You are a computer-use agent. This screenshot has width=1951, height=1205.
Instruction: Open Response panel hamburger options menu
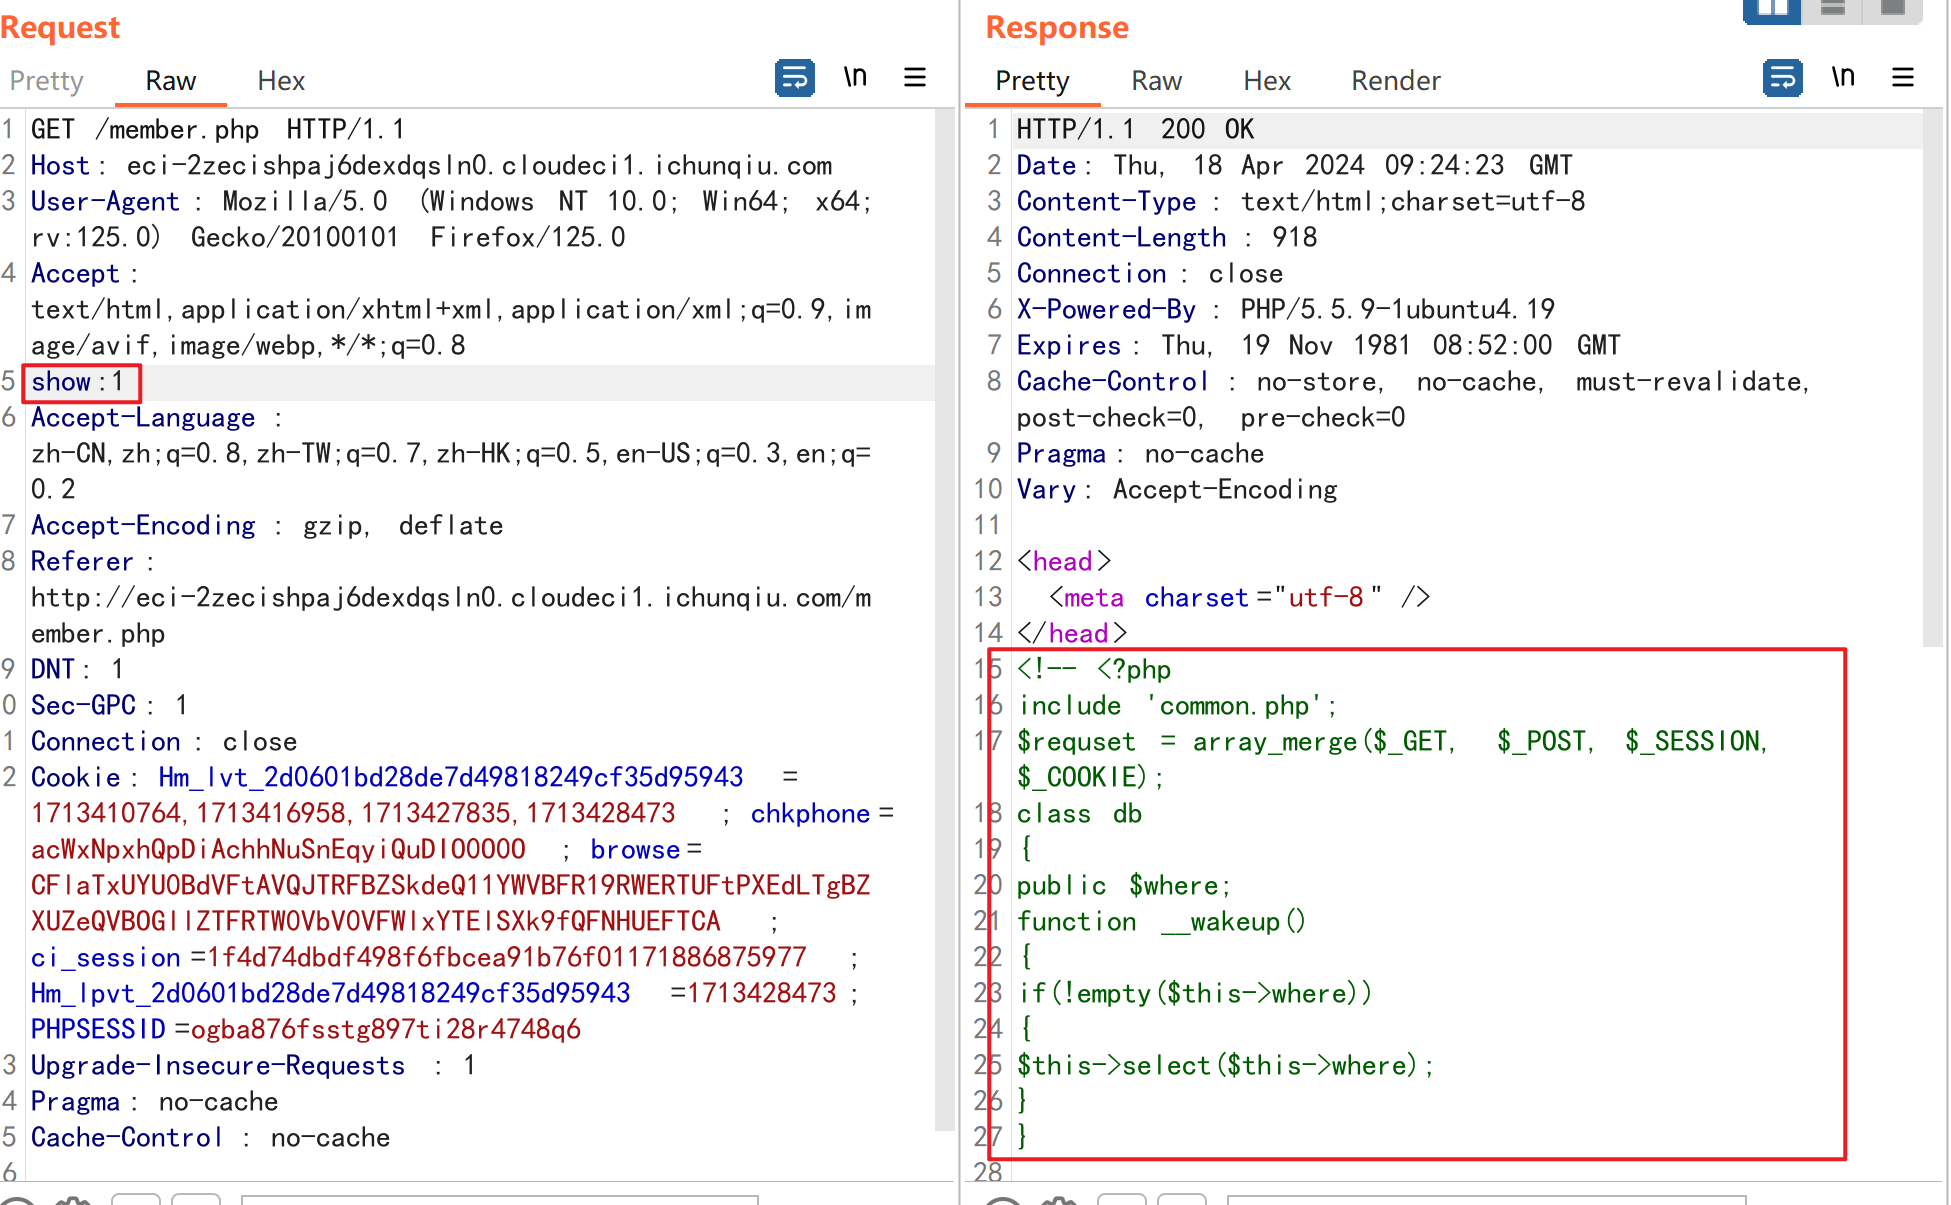coord(1902,78)
